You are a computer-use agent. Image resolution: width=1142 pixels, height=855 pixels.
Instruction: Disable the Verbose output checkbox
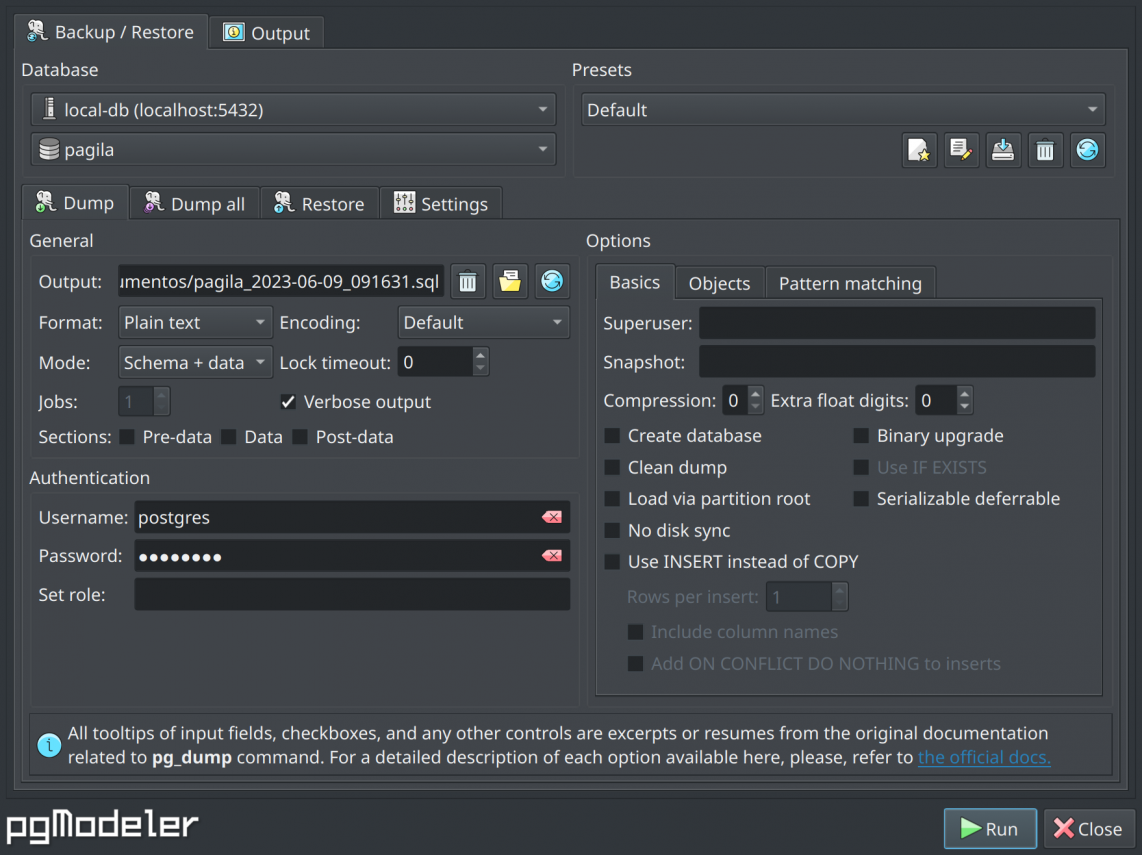[288, 401]
